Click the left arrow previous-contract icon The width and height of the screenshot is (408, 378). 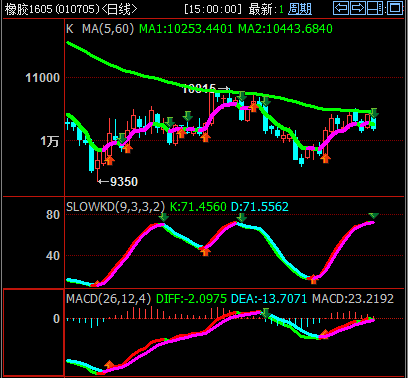341,8
